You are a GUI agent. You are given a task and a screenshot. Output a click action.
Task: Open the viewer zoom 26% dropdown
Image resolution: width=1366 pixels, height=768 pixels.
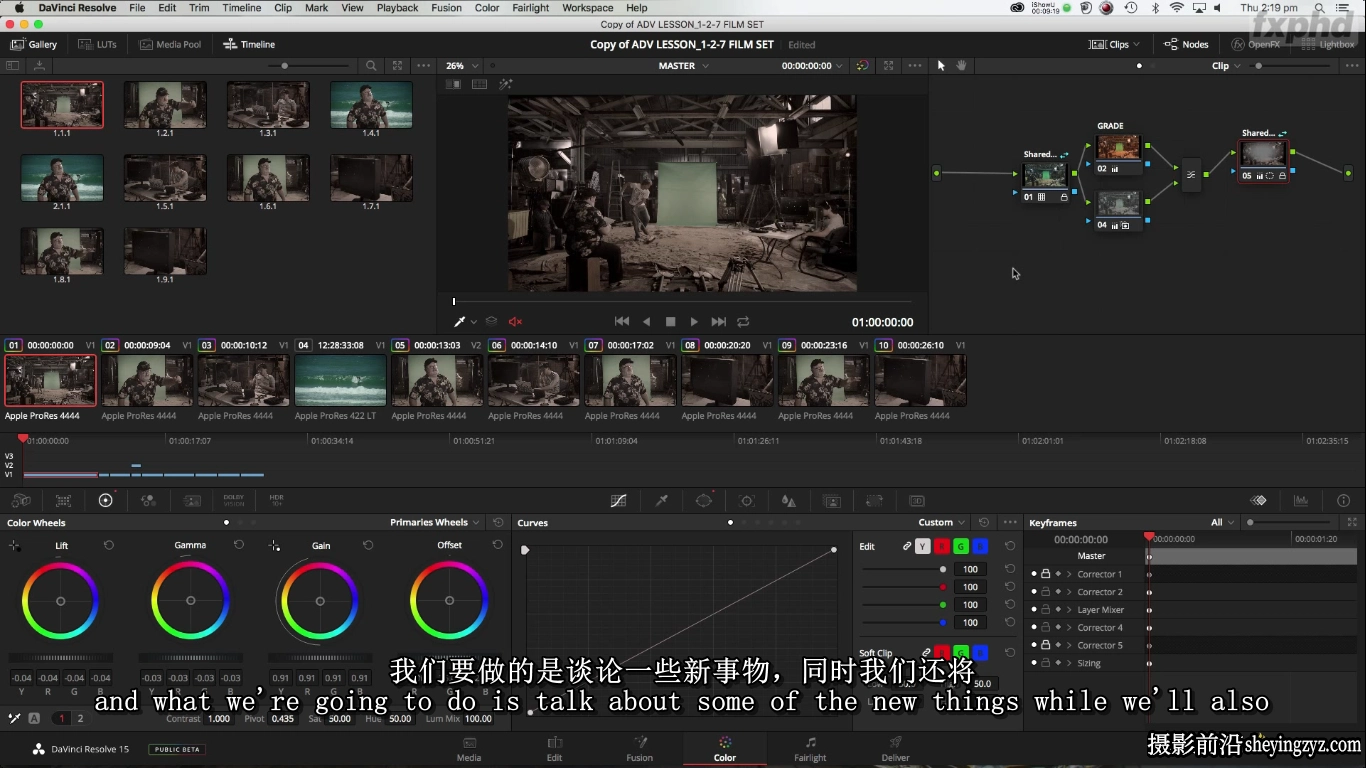461,66
